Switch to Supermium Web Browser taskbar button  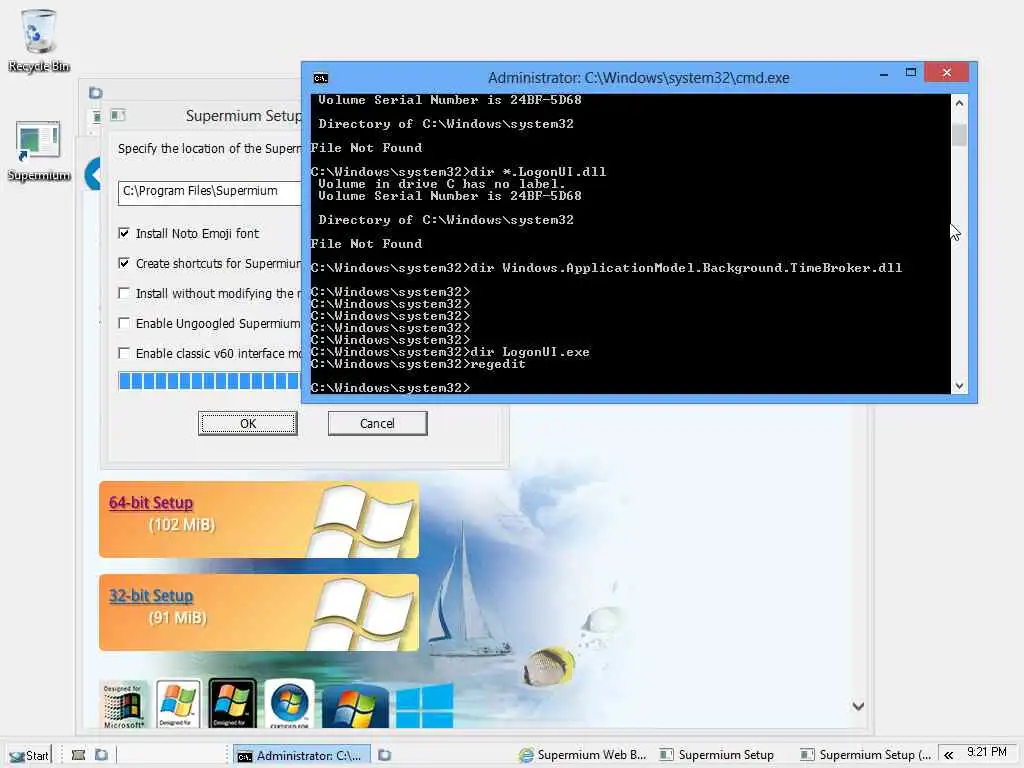click(x=582, y=755)
